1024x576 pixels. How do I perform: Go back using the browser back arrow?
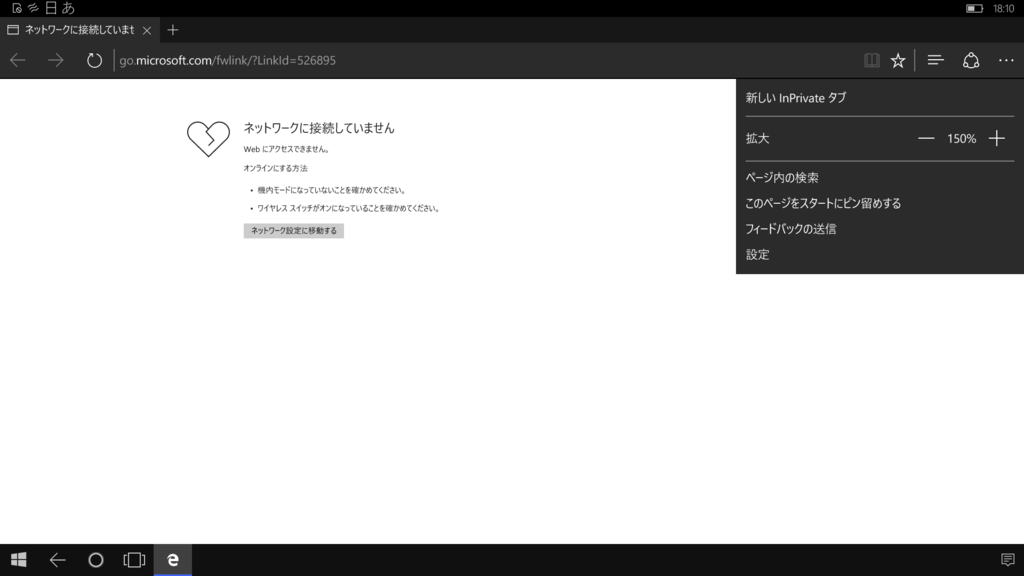click(x=18, y=60)
